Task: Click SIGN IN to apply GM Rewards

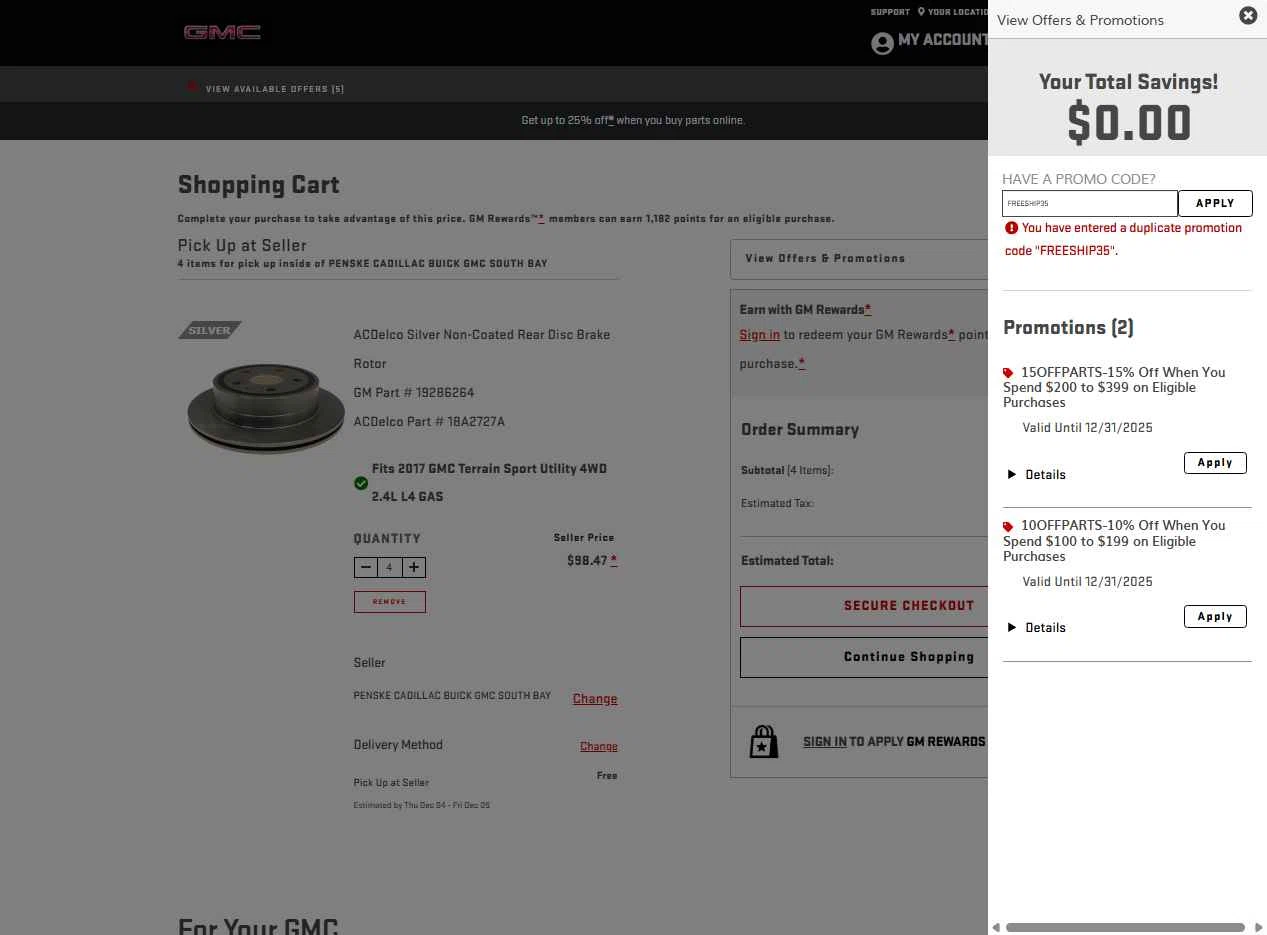Action: 825,742
